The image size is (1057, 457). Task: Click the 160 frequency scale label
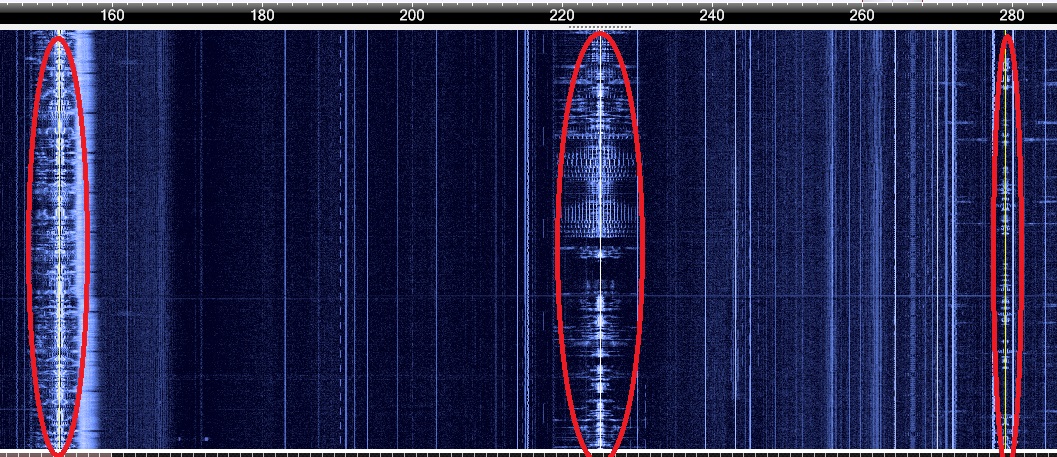click(112, 16)
